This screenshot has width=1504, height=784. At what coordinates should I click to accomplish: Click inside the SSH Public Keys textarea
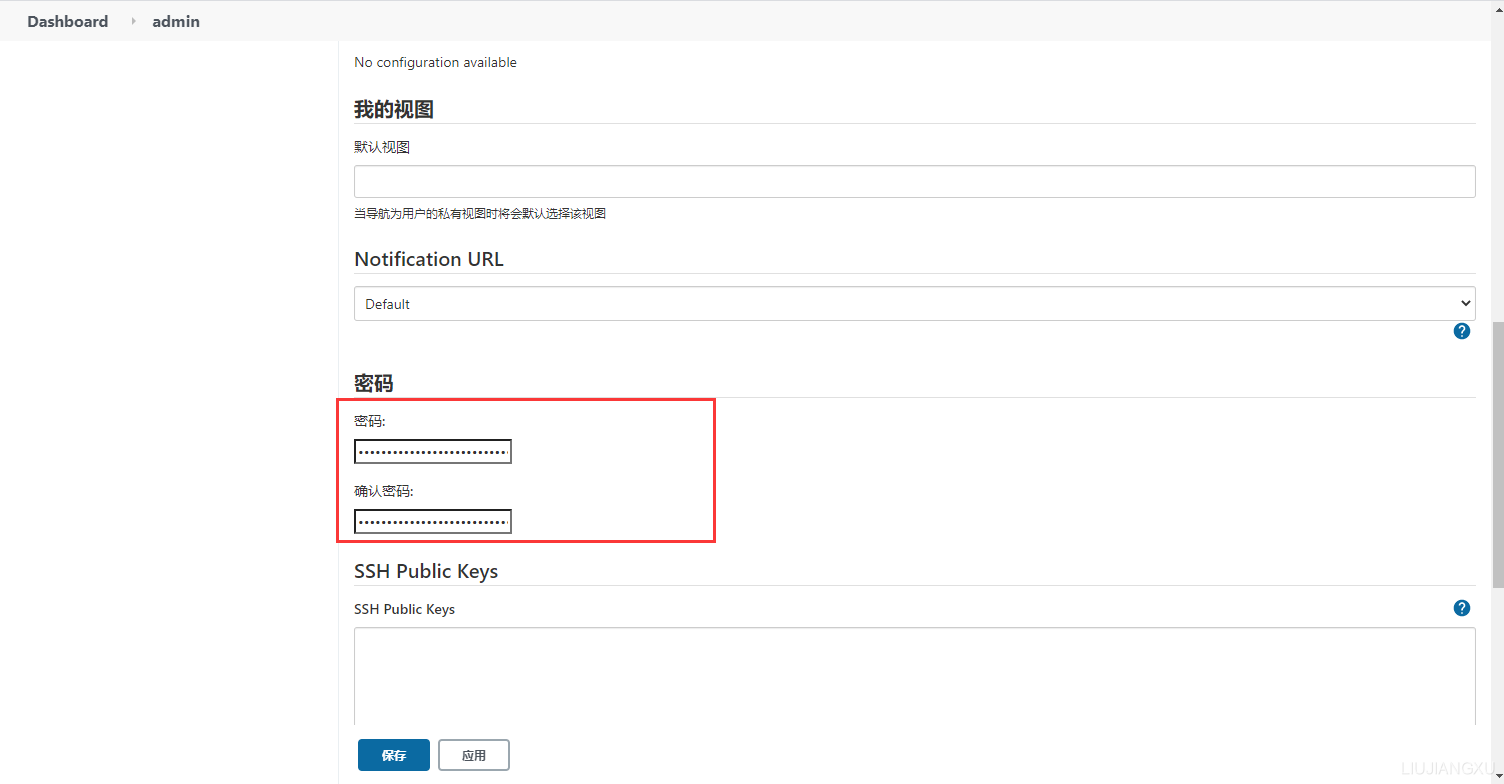(914, 676)
